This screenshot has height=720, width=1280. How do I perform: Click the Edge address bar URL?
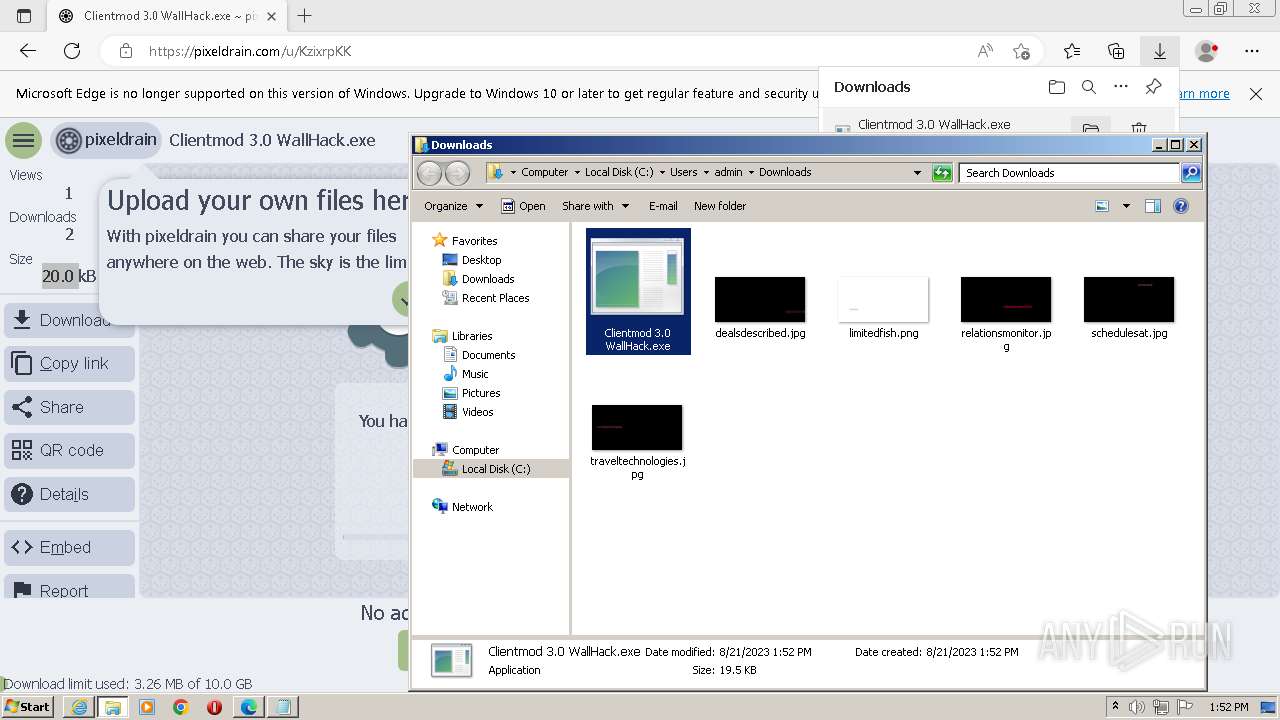pyautogui.click(x=250, y=51)
